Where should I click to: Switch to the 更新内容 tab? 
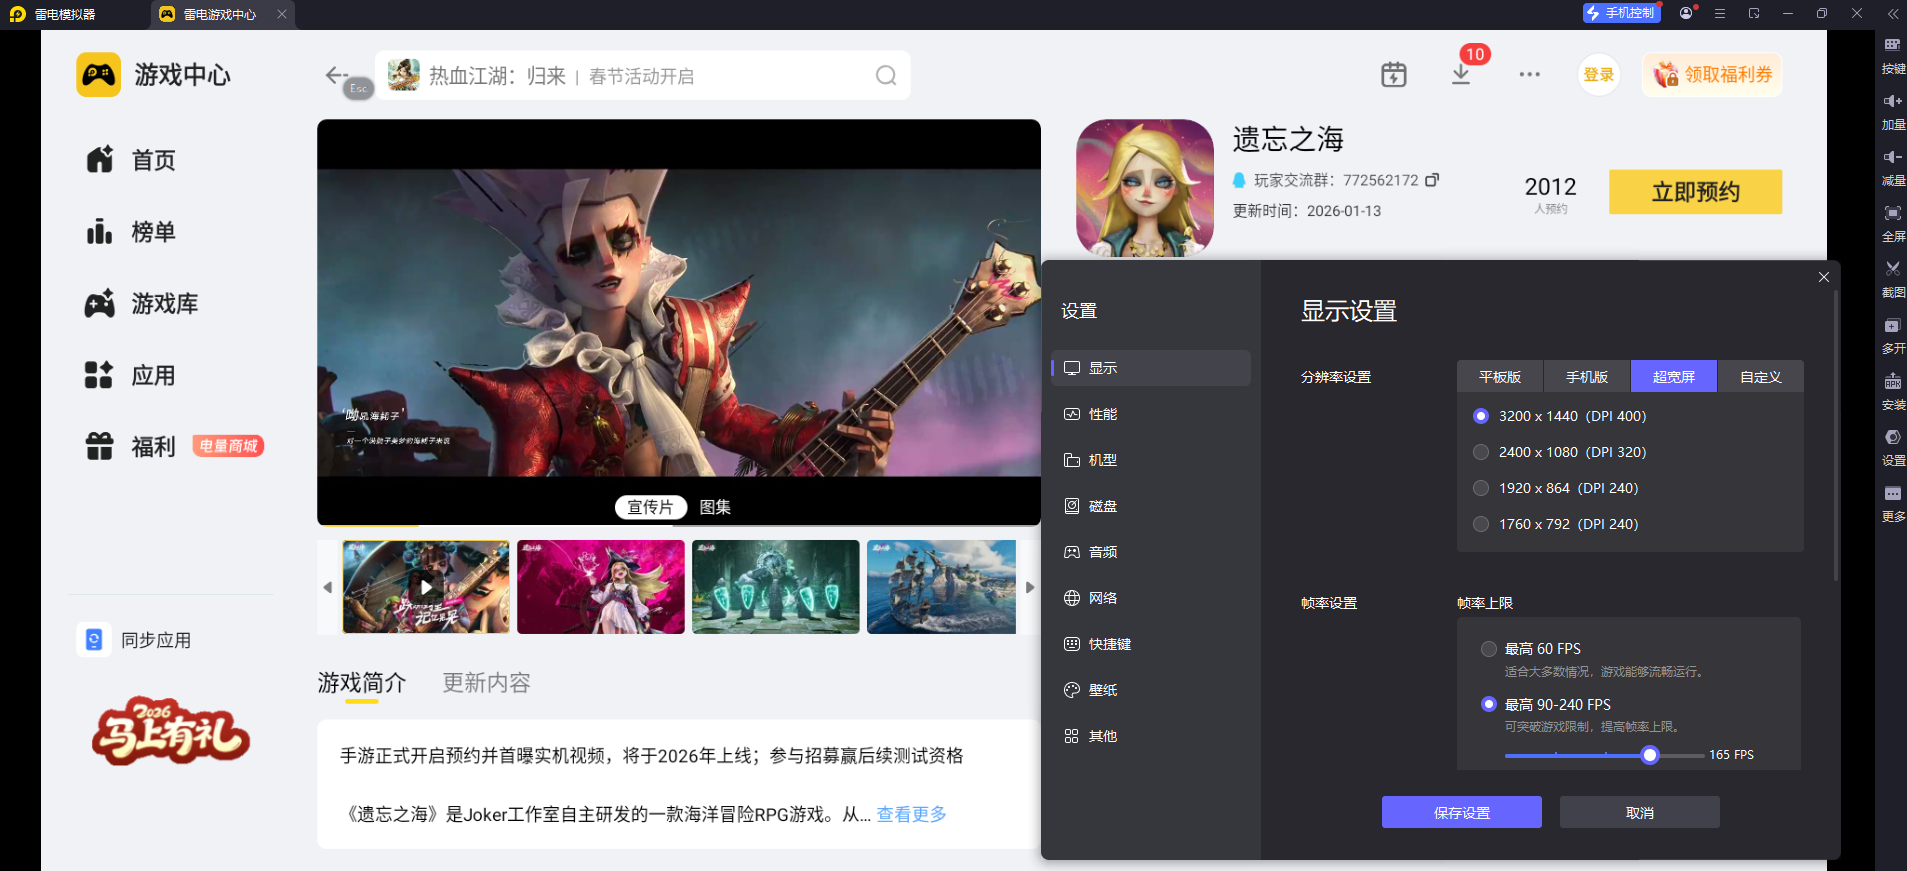point(486,683)
